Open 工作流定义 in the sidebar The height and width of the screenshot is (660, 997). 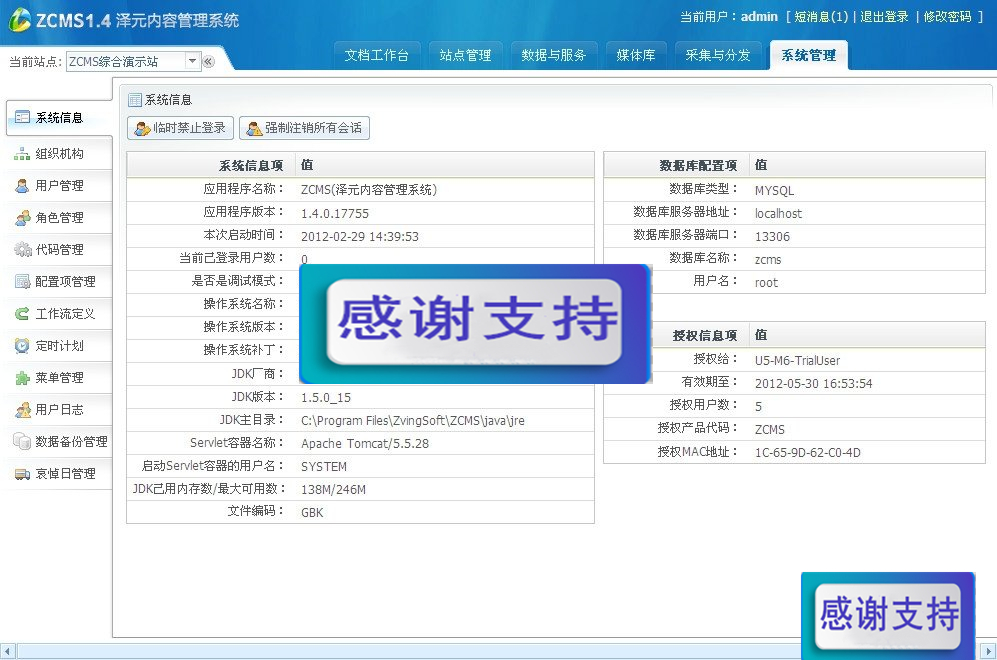[x=59, y=313]
